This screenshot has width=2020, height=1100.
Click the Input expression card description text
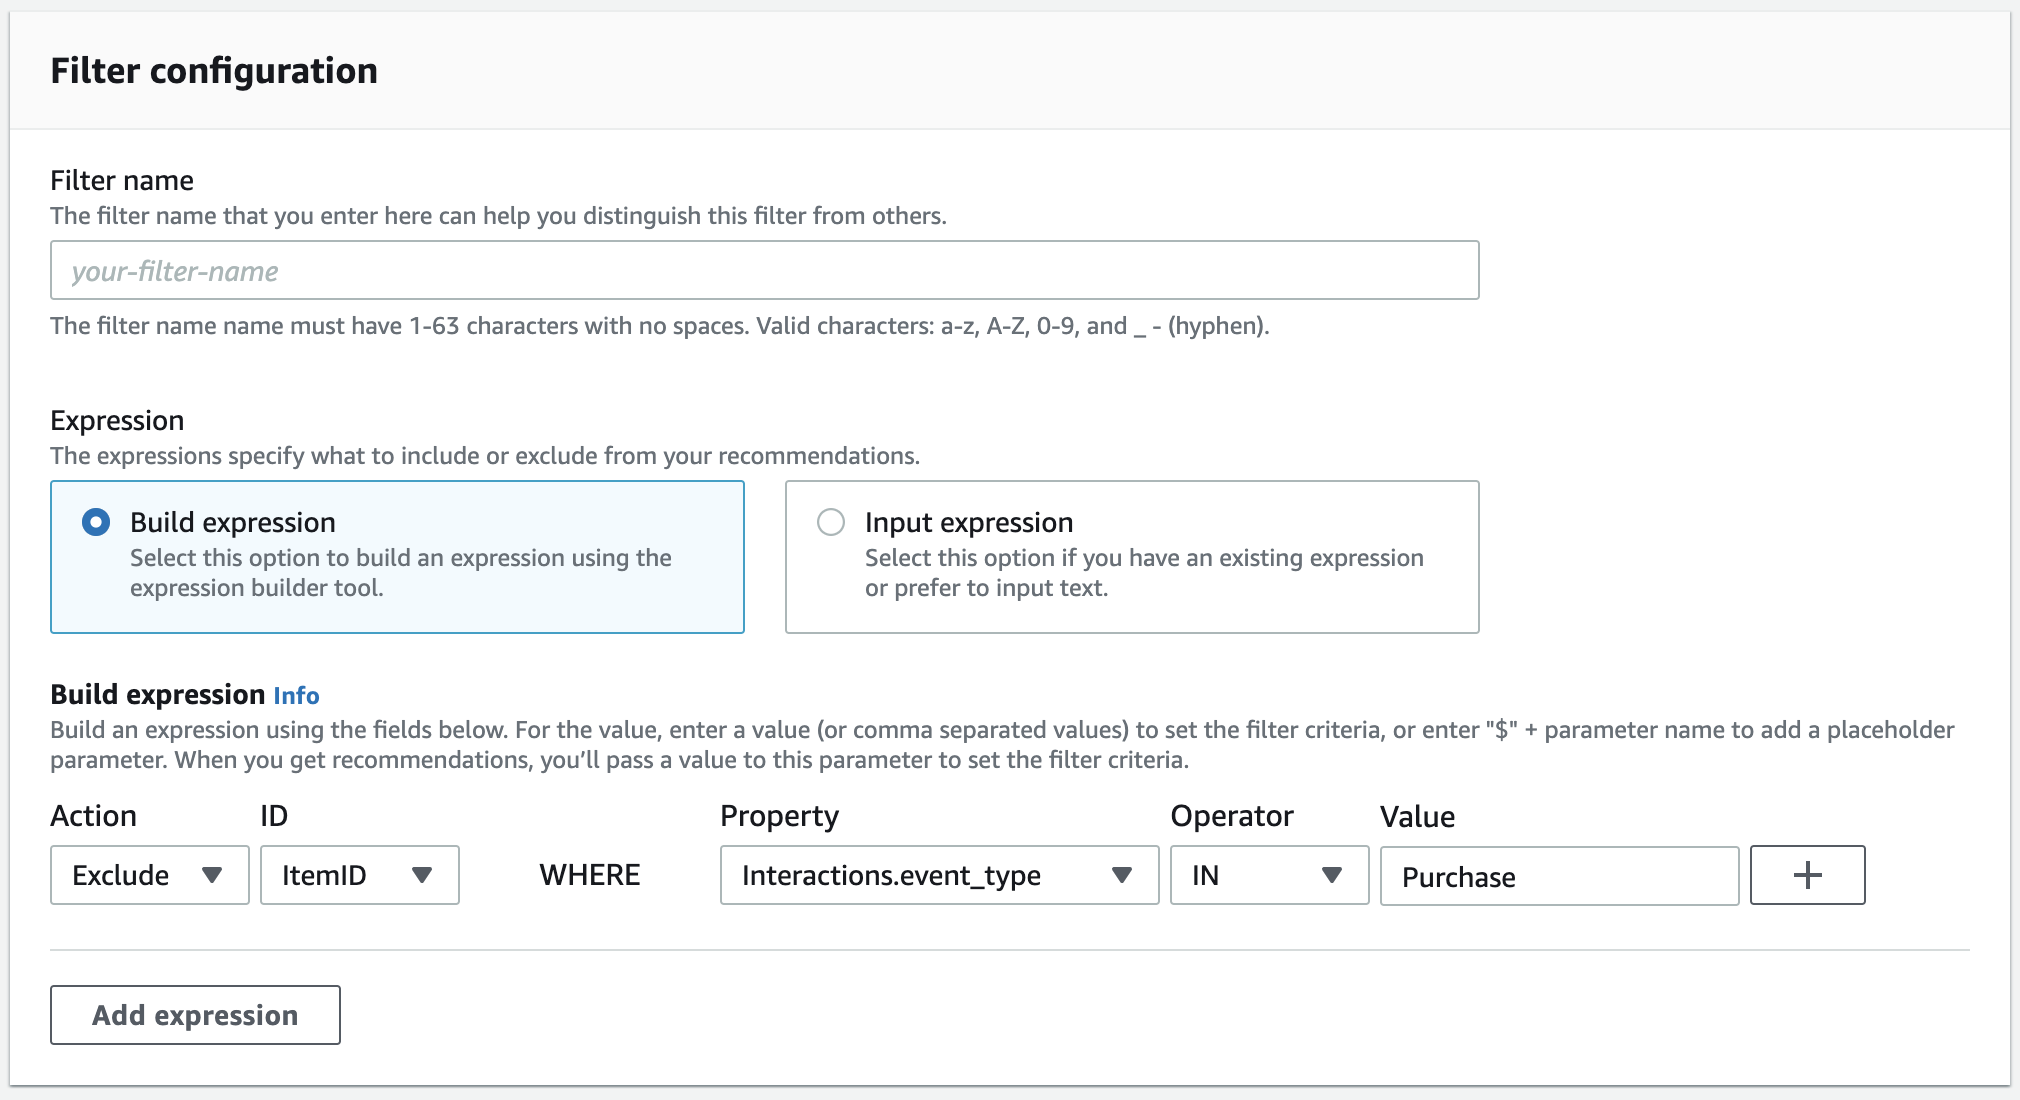1143,573
